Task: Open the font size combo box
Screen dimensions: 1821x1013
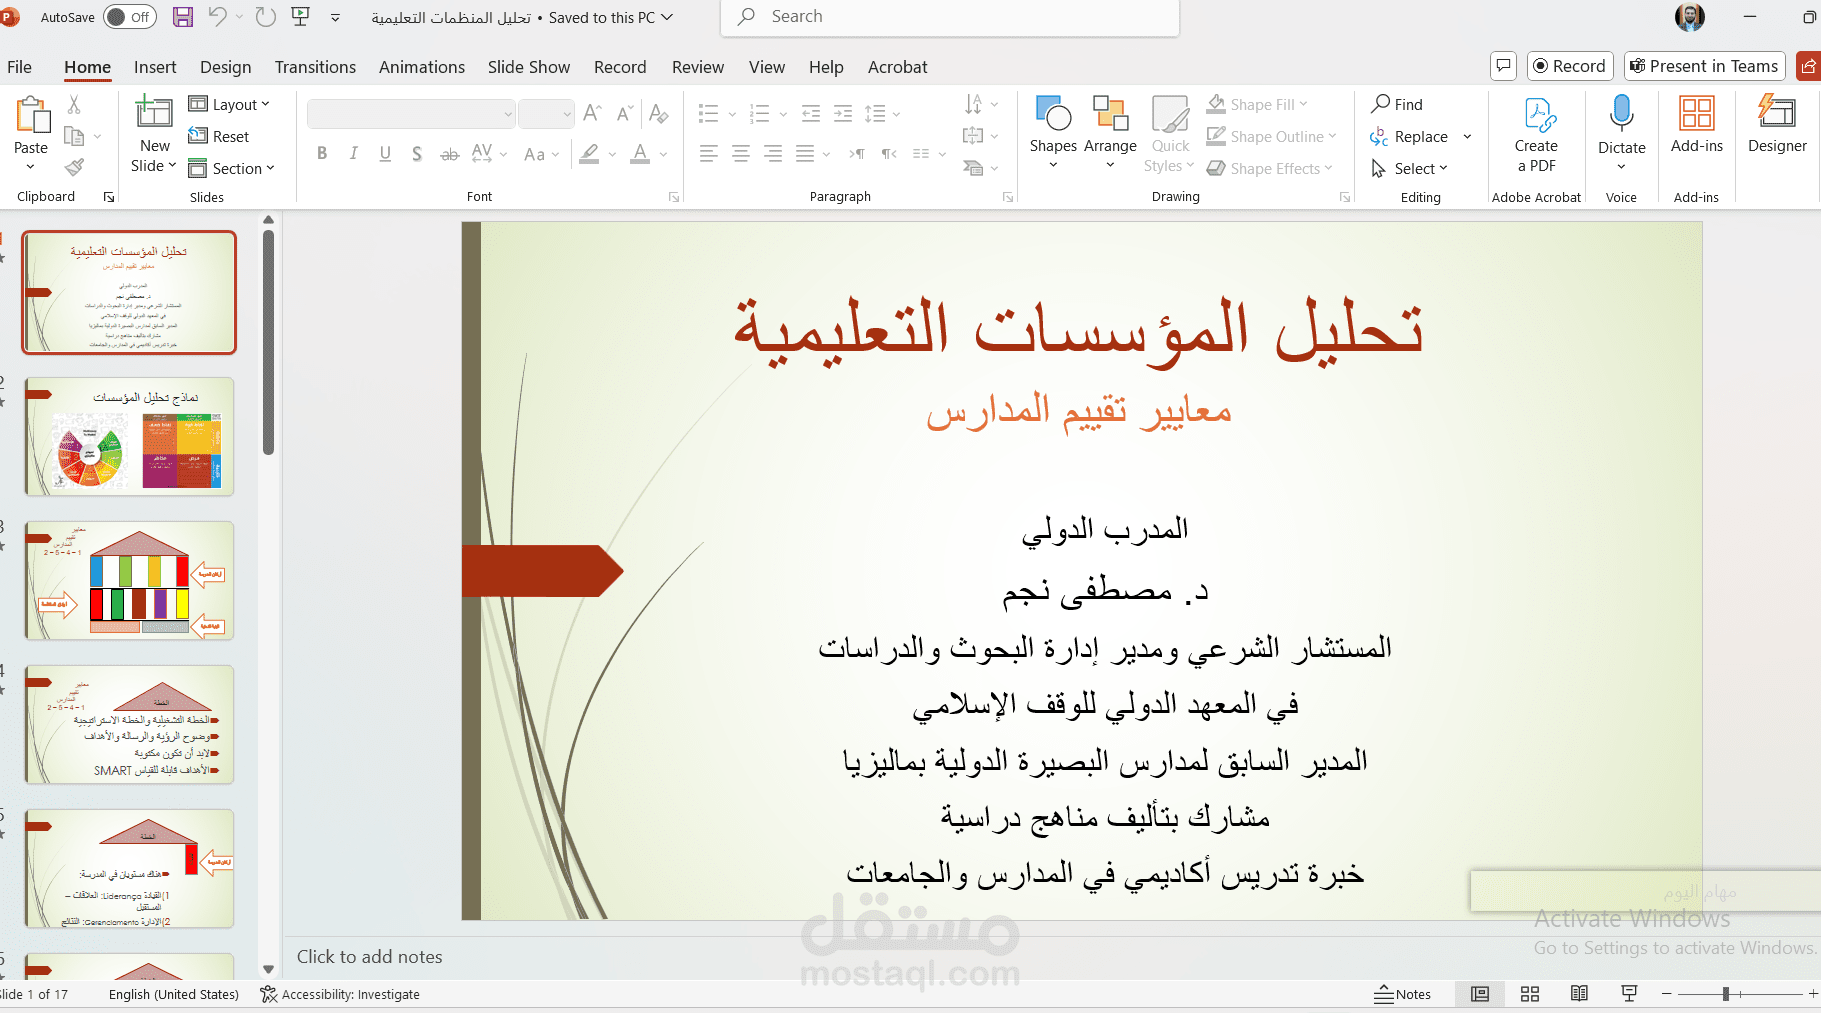Action: pos(546,114)
